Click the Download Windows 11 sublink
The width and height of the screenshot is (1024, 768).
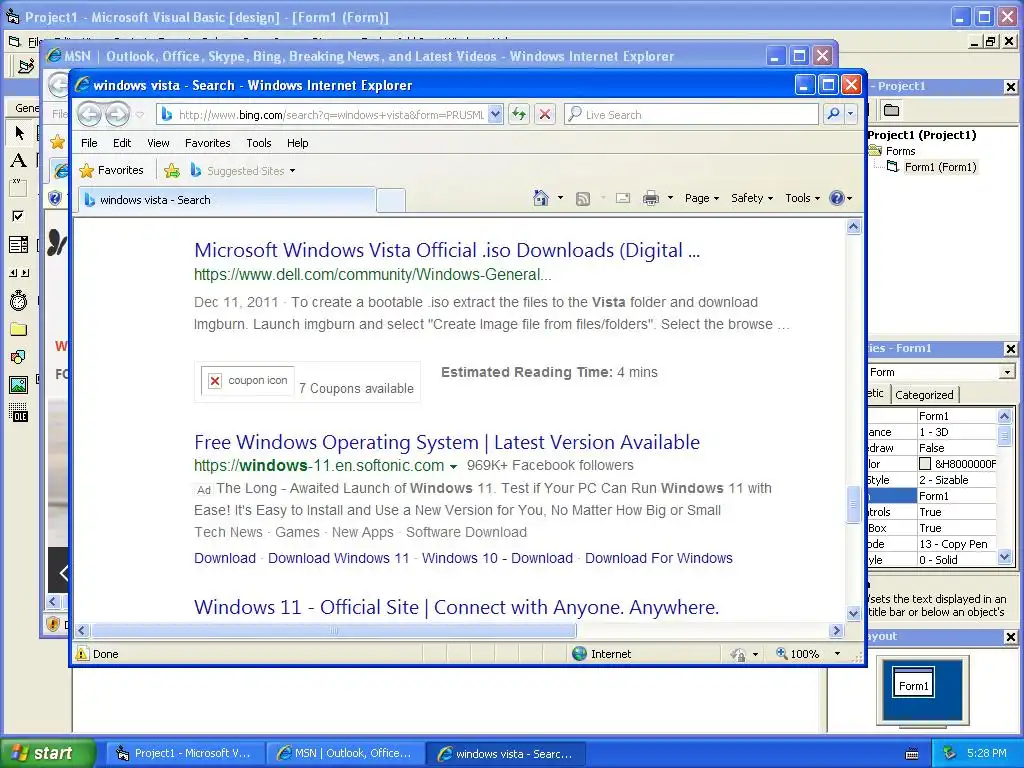pyautogui.click(x=338, y=558)
